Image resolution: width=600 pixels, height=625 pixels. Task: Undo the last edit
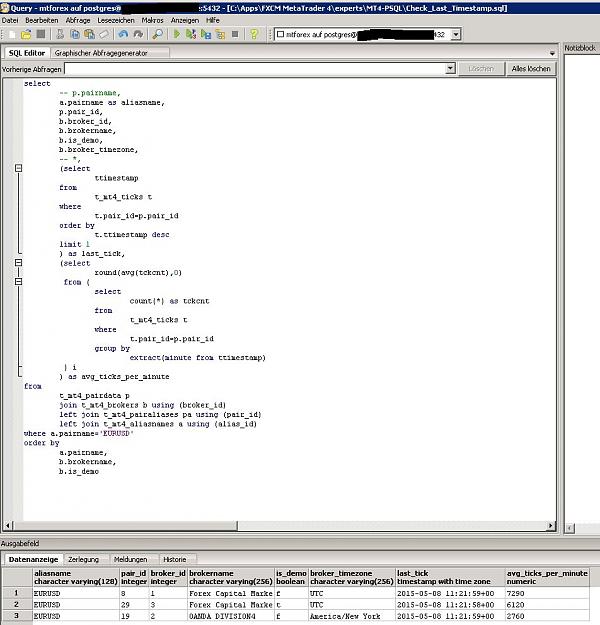point(123,35)
